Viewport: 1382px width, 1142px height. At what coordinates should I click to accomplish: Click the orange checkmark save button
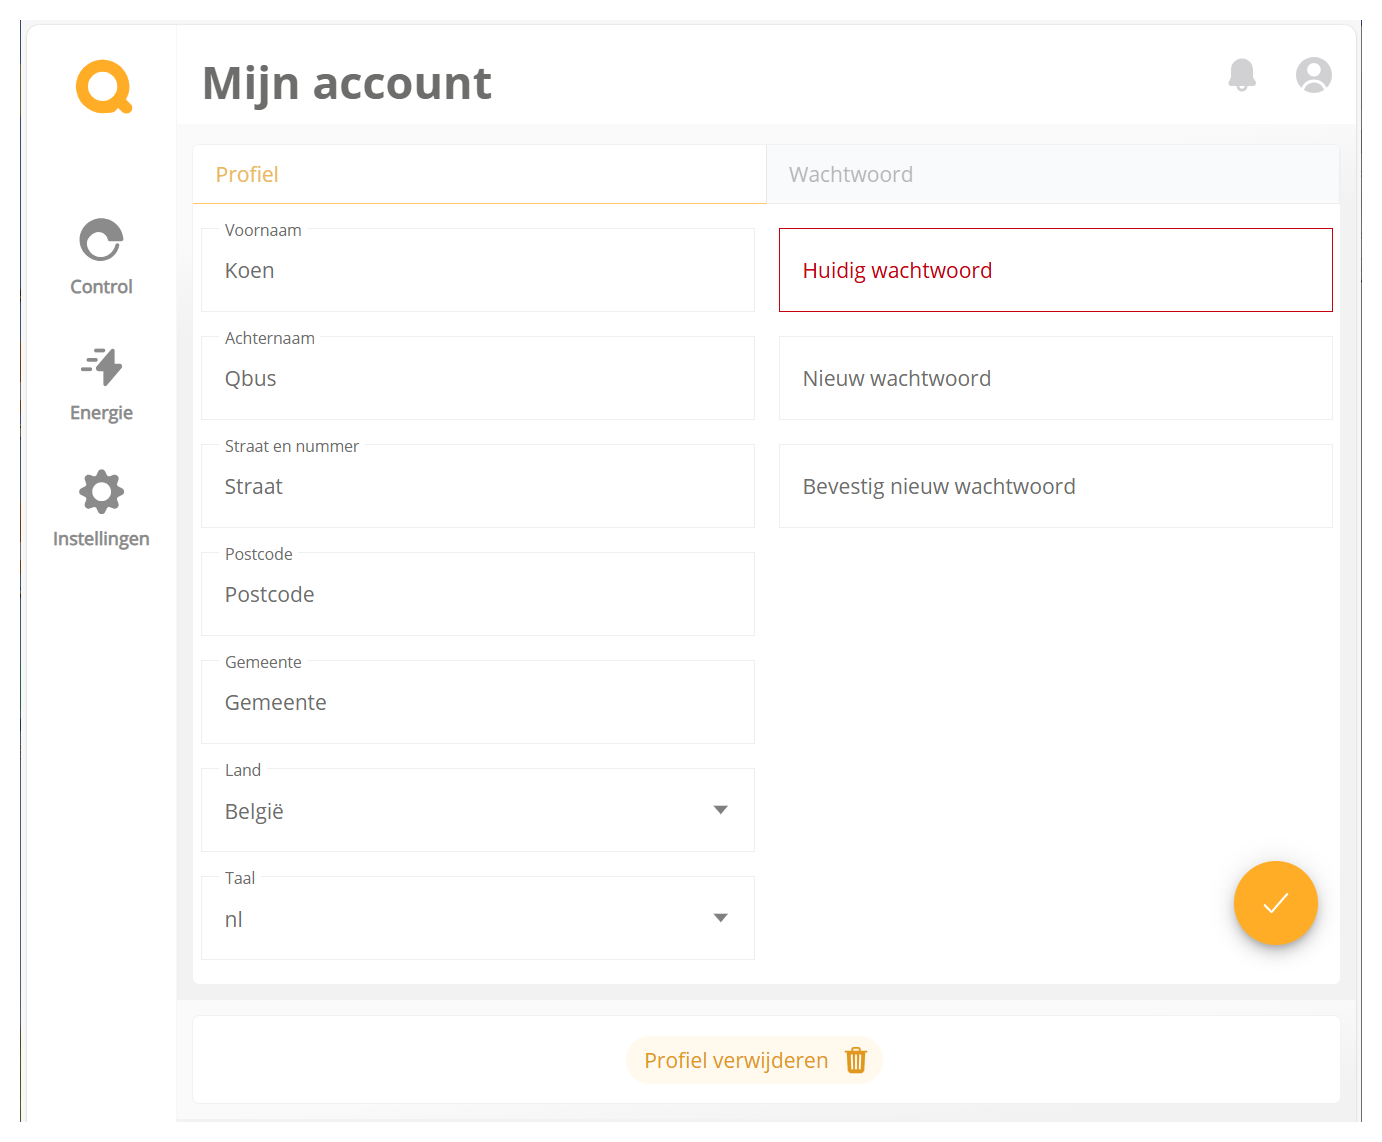(1275, 903)
